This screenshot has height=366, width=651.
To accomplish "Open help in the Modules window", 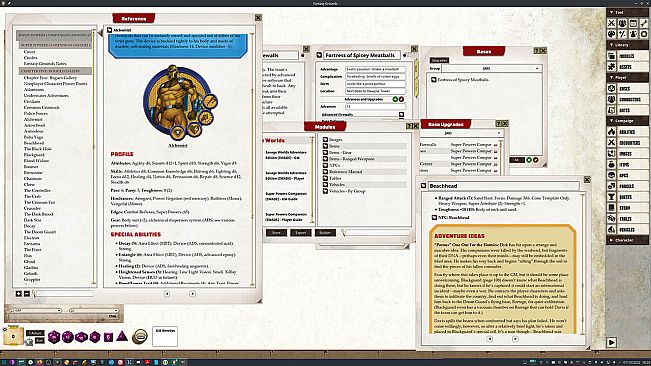I will pos(409,126).
